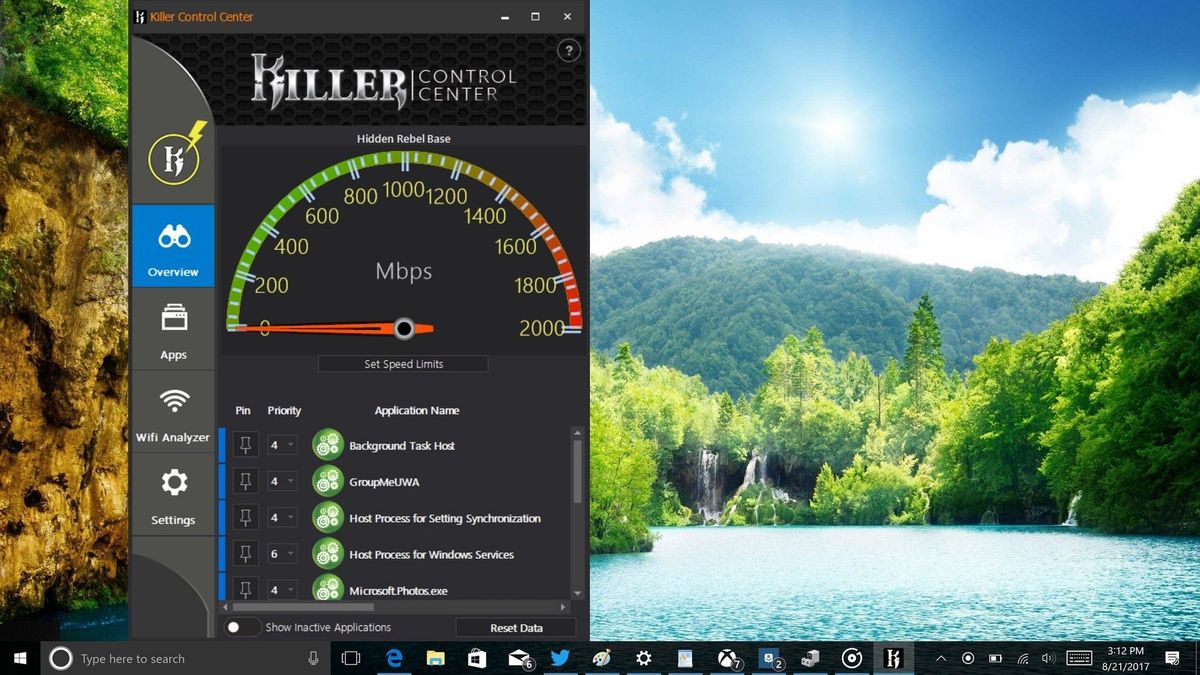Open the Windows Start menu
1200x675 pixels.
[x=20, y=658]
